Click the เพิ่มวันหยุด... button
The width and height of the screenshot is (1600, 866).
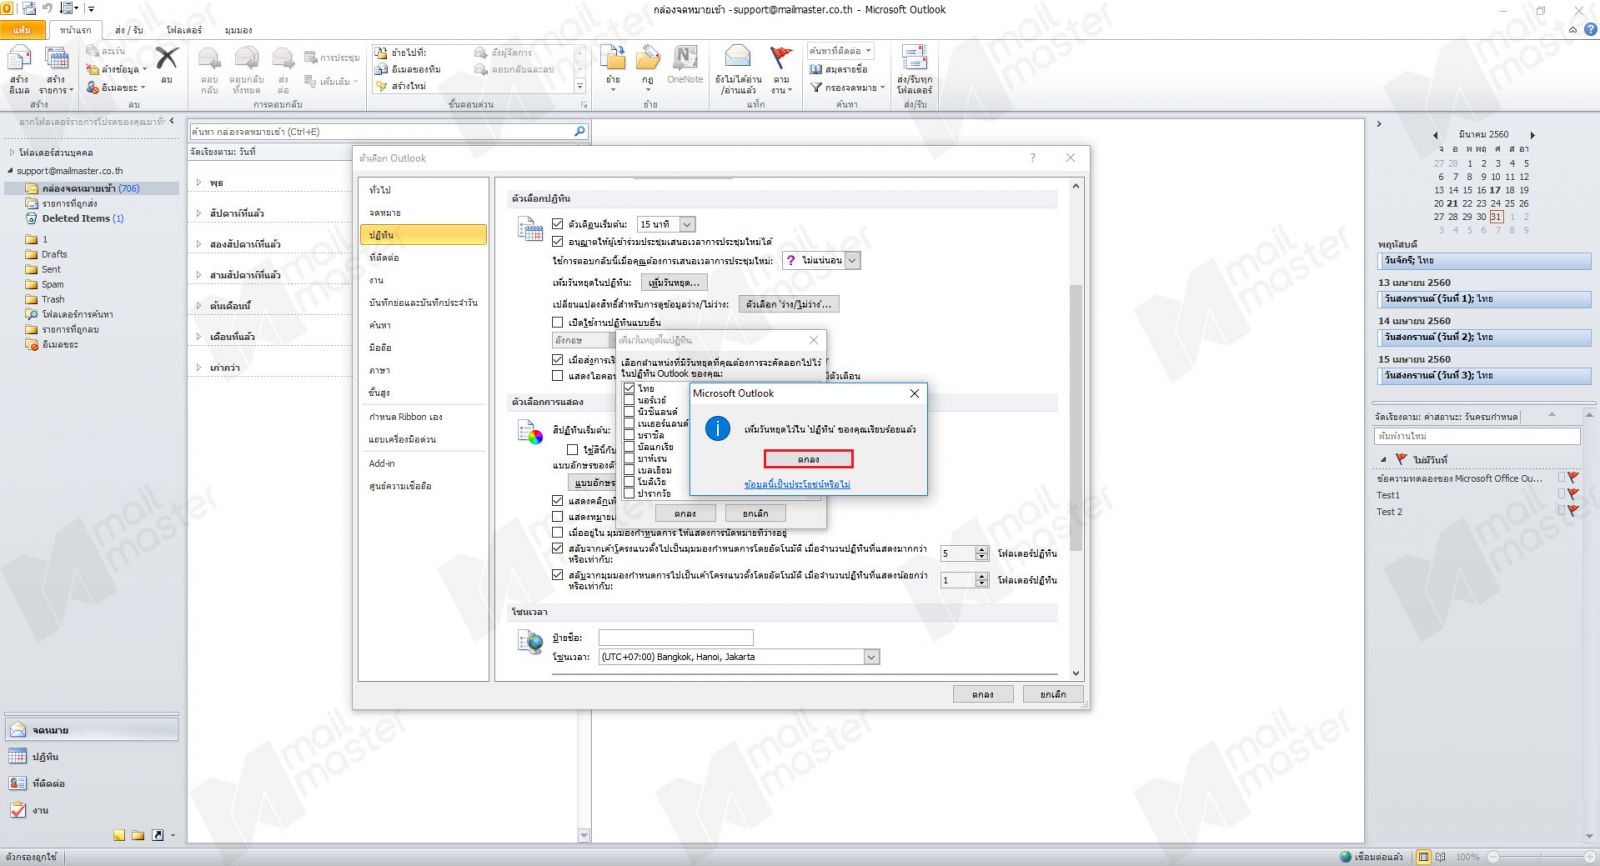[x=674, y=283]
